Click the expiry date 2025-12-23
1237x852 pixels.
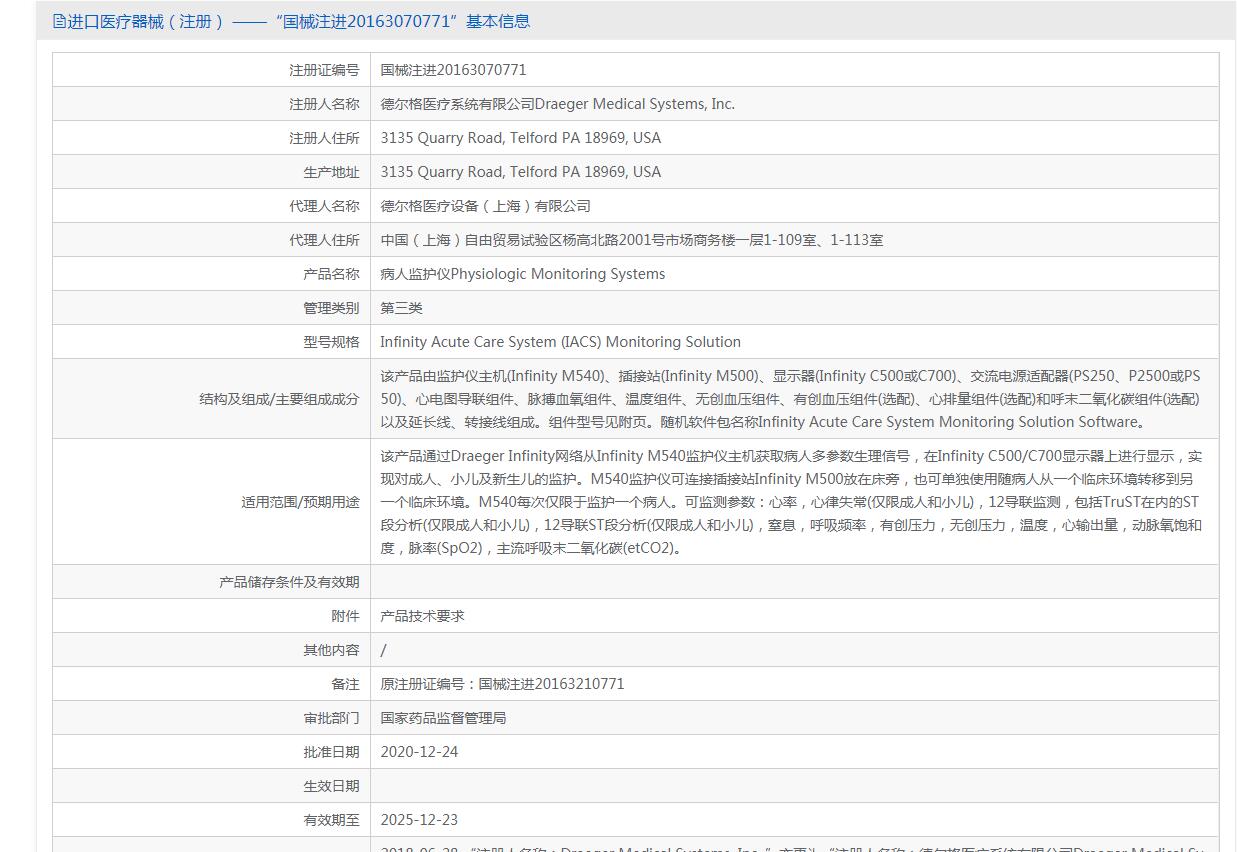point(419,820)
